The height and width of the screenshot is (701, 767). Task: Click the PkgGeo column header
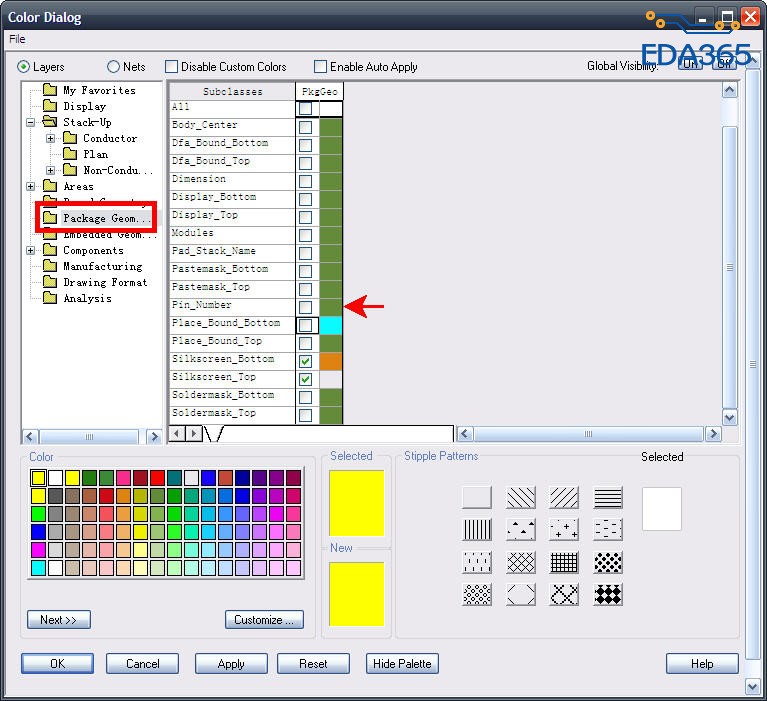[319, 91]
